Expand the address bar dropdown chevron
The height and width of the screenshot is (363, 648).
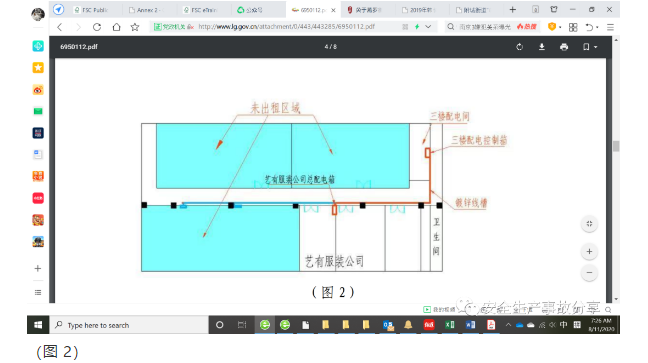pos(428,26)
